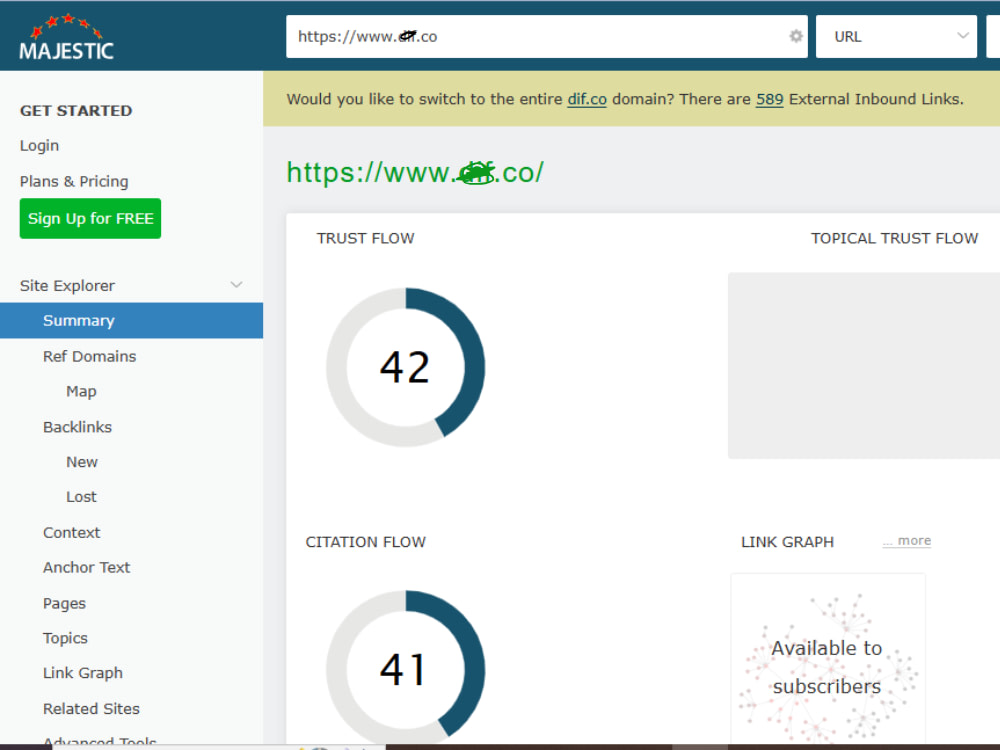Screen dimensions: 1000x750
Task: Click the green site URL heading
Action: coord(415,172)
